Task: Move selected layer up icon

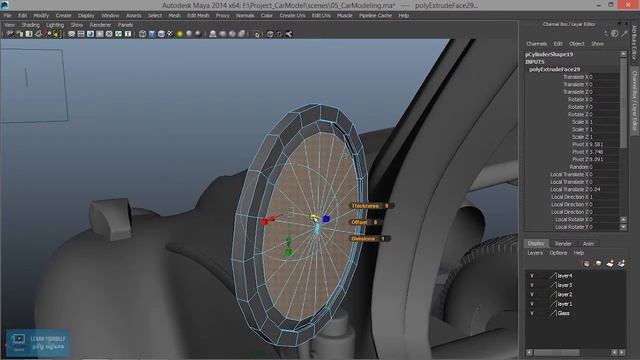Action: pos(587,264)
